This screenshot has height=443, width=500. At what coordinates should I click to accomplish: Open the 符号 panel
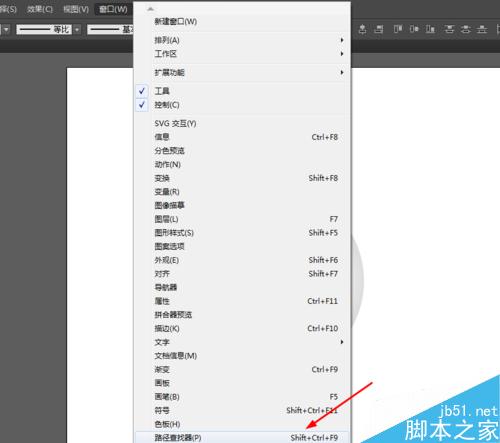(x=242, y=410)
